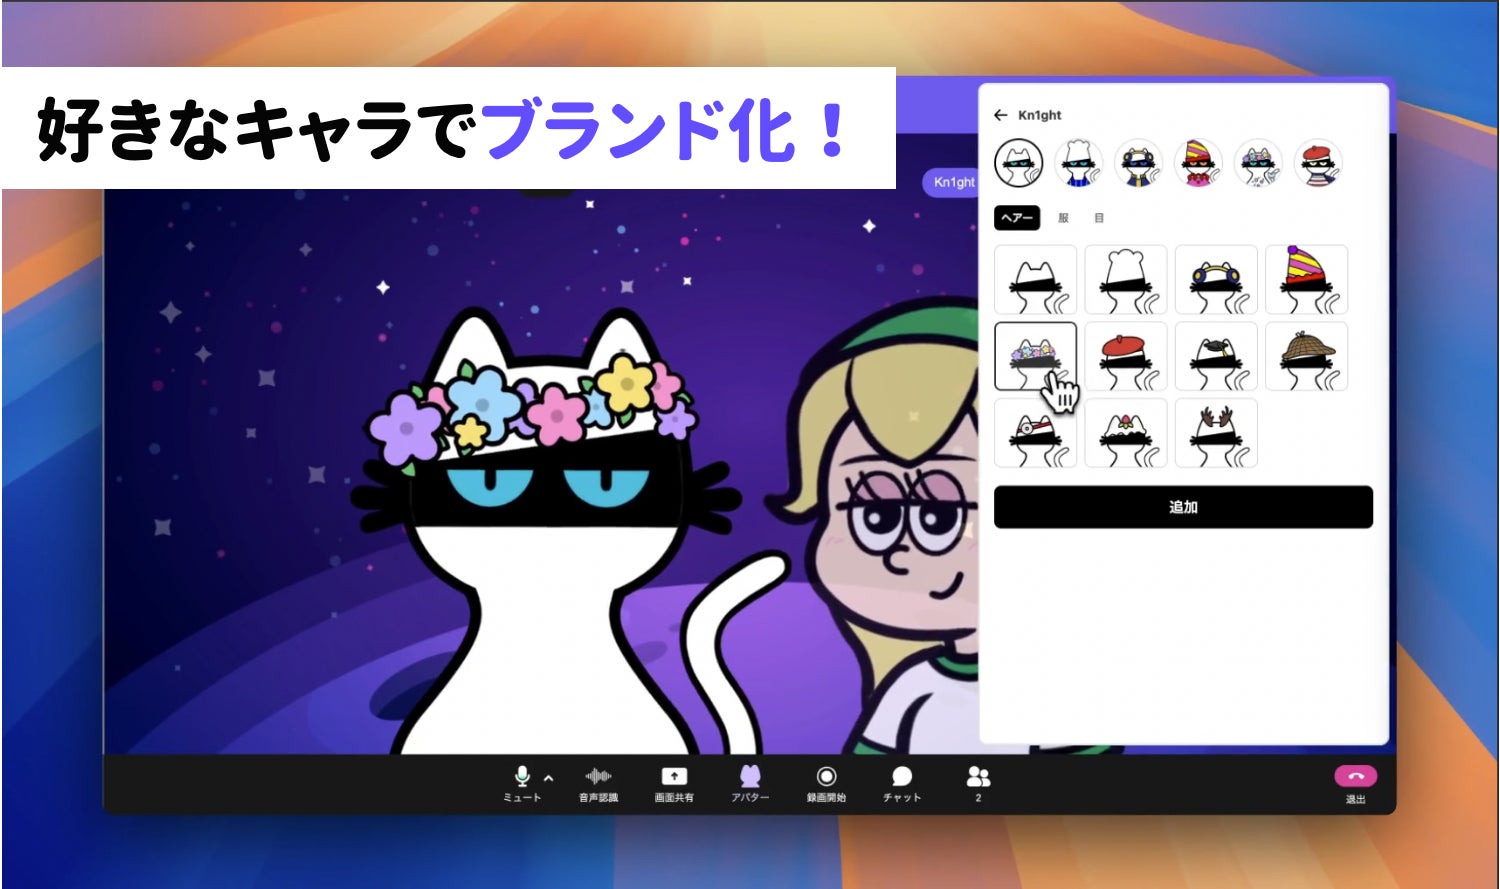This screenshot has width=1500, height=889.
Task: Open 音声認識 speech recognition
Action: [598, 783]
